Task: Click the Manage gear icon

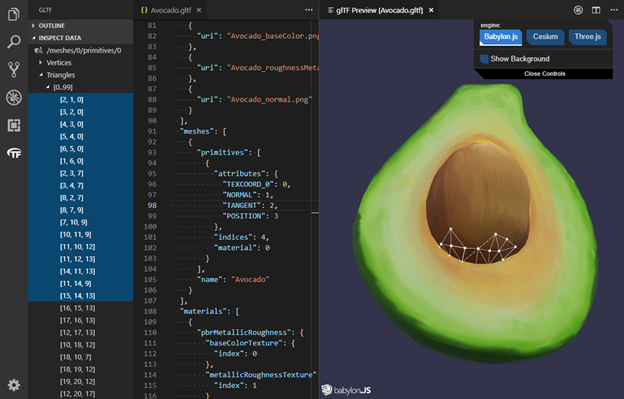Action: click(14, 385)
